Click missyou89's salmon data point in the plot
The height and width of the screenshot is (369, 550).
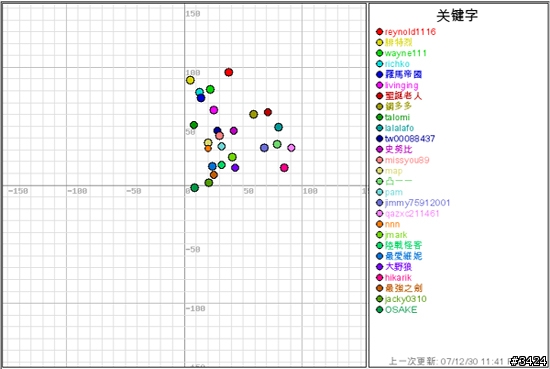220,136
